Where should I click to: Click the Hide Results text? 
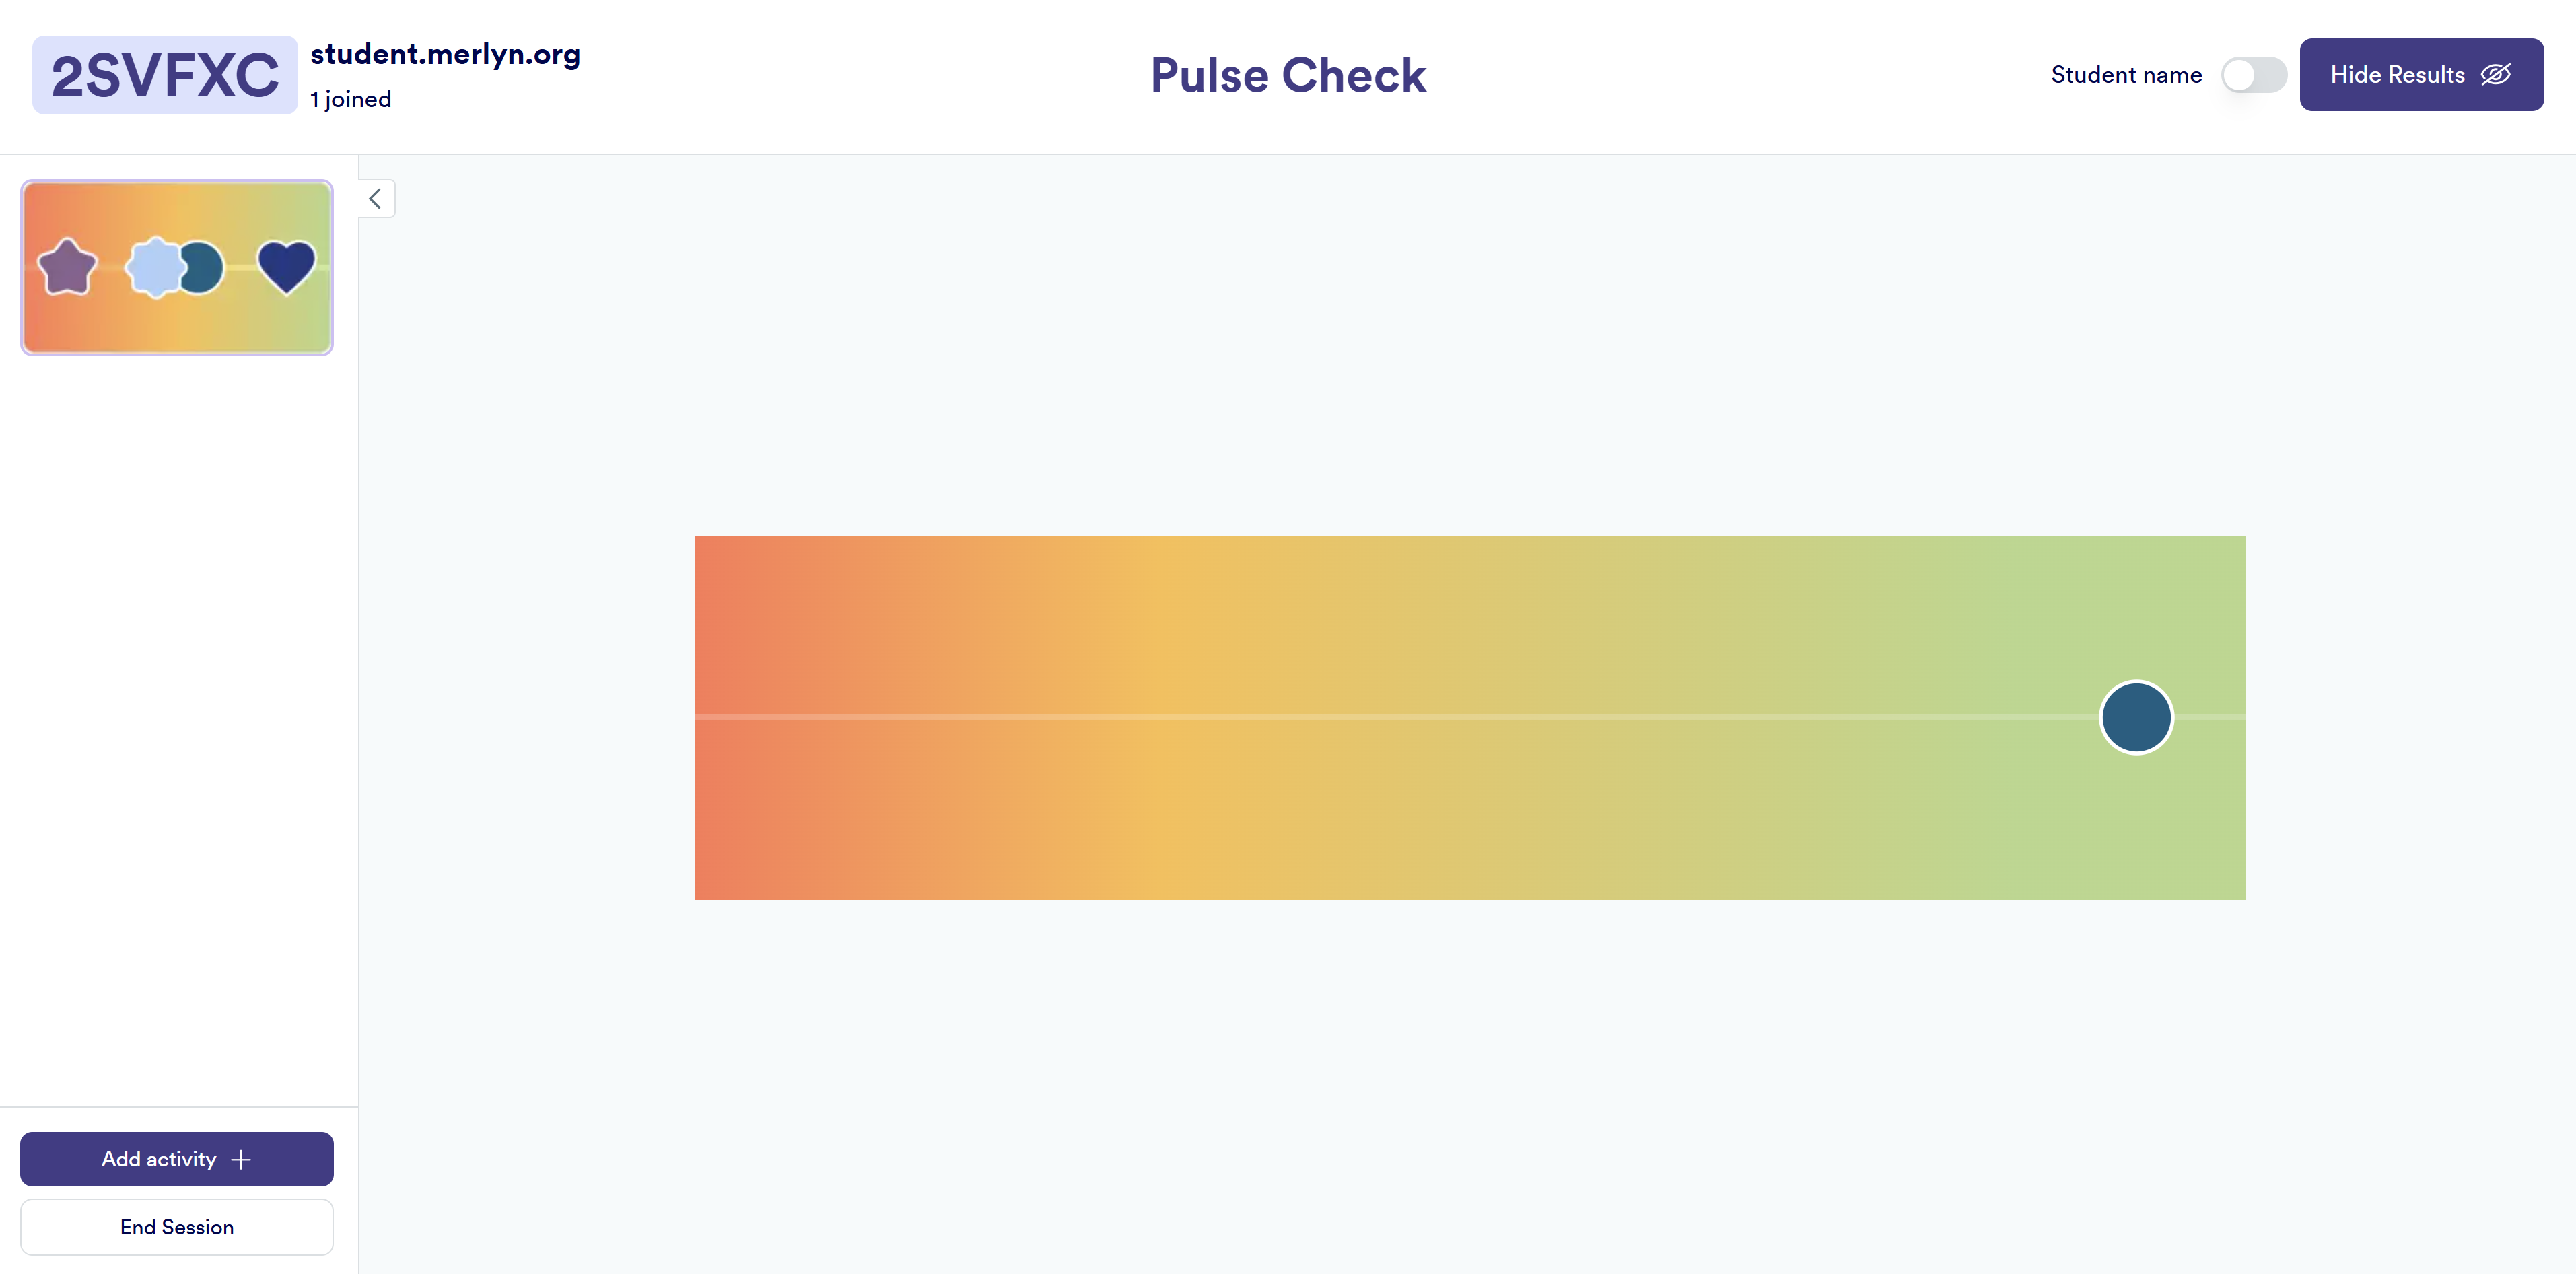(2397, 75)
